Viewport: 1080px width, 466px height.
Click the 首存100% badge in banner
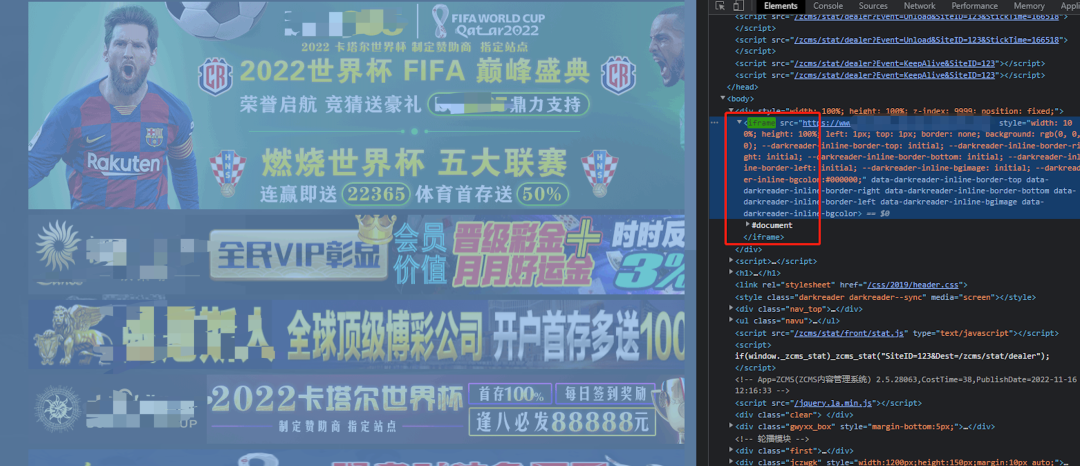point(510,394)
